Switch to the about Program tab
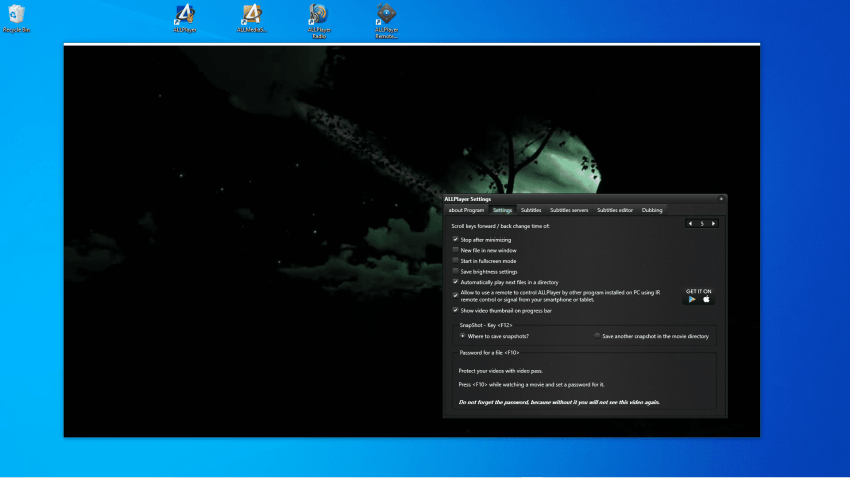This screenshot has width=850, height=478. [x=466, y=210]
